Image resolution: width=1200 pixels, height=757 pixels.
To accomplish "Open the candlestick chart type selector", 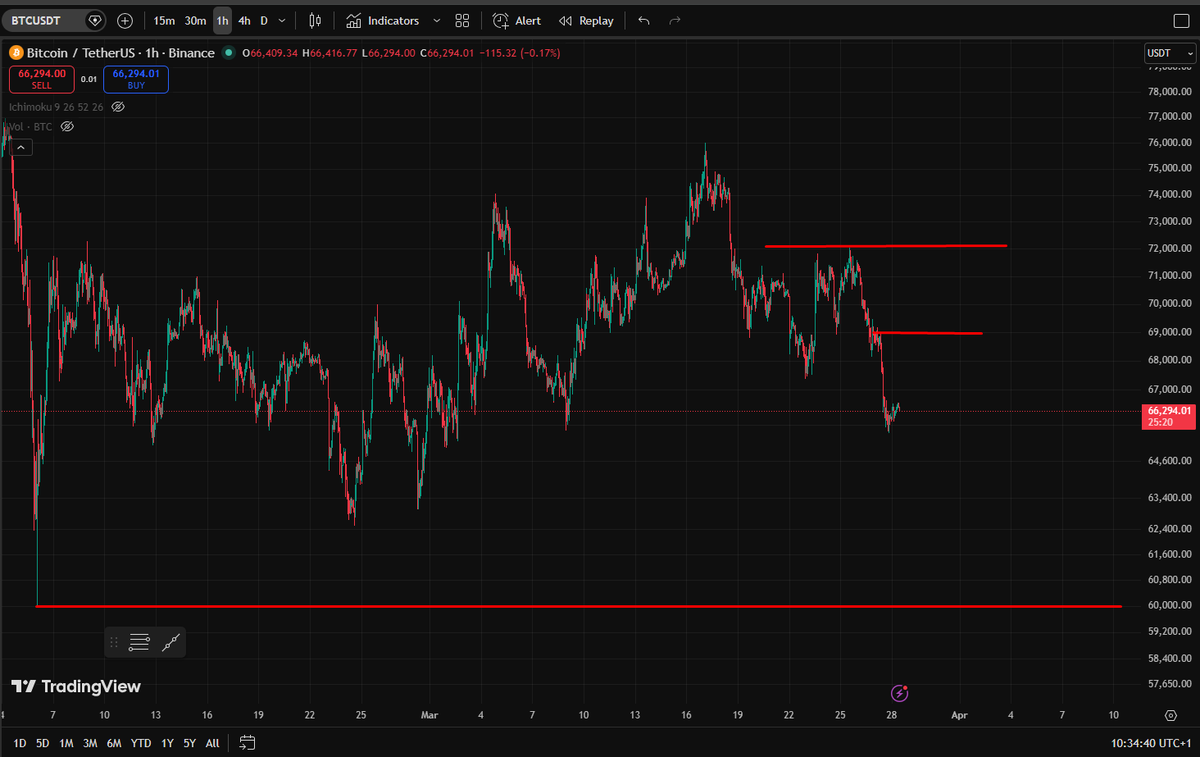I will 316,20.
